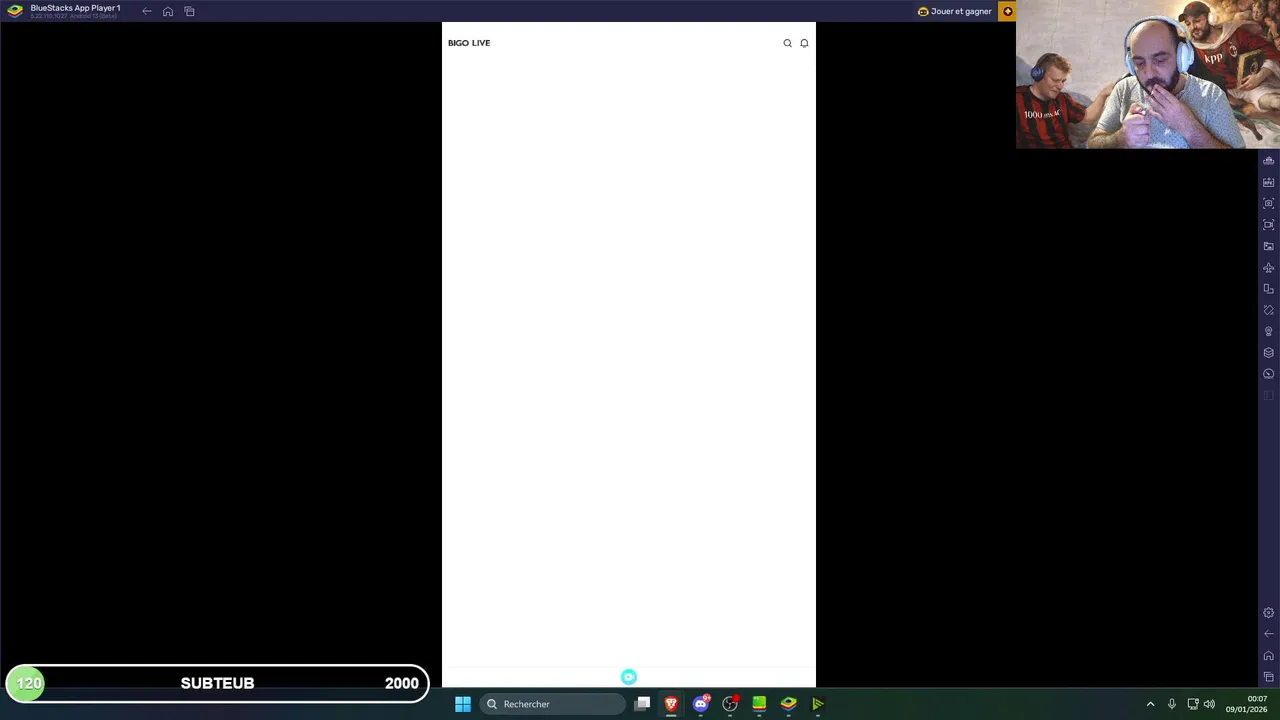Viewport: 1280px width, 720px height.
Task: Open instance manager layers icon in sidebar
Action: [1268, 352]
